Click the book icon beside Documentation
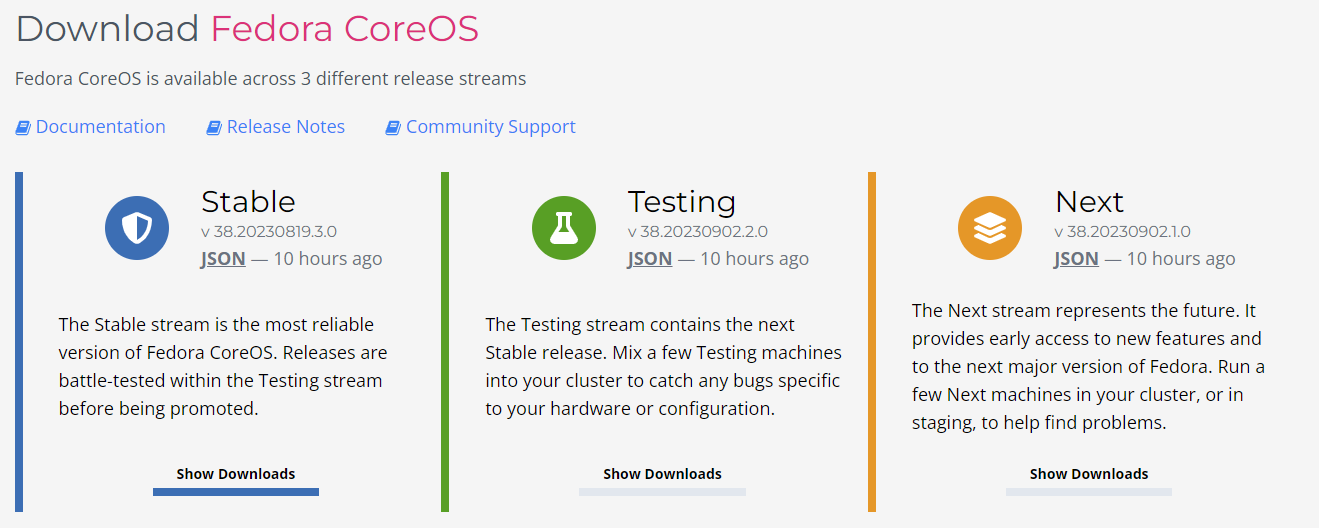The height and width of the screenshot is (528, 1319). 23,127
